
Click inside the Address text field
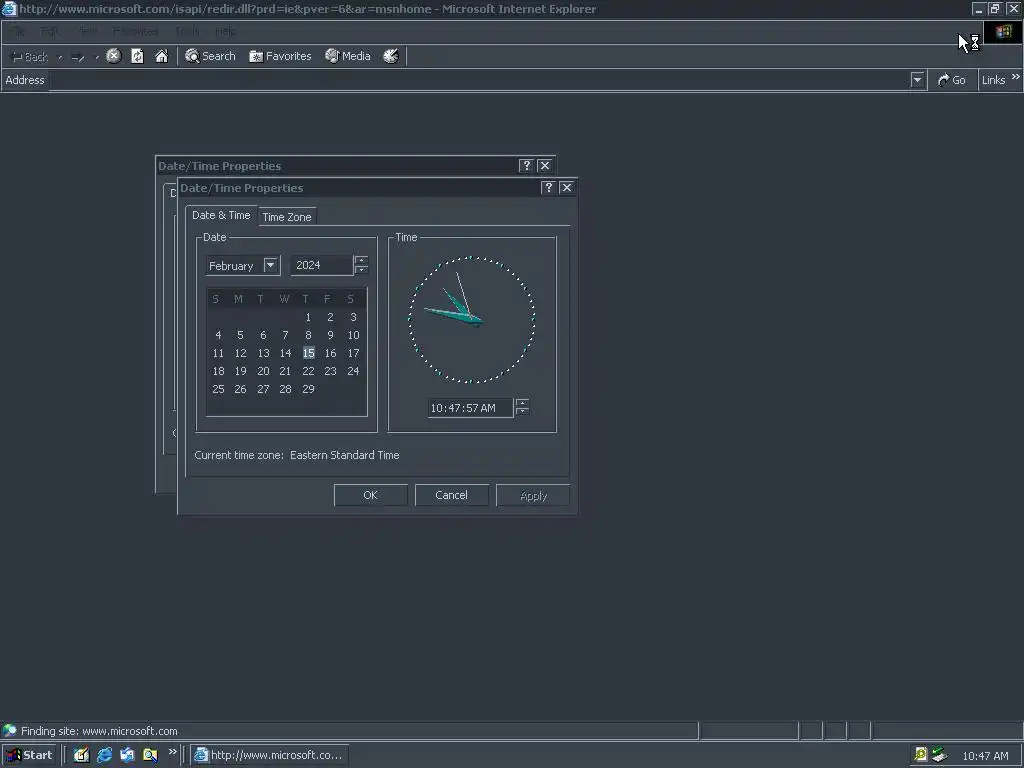pyautogui.click(x=479, y=80)
